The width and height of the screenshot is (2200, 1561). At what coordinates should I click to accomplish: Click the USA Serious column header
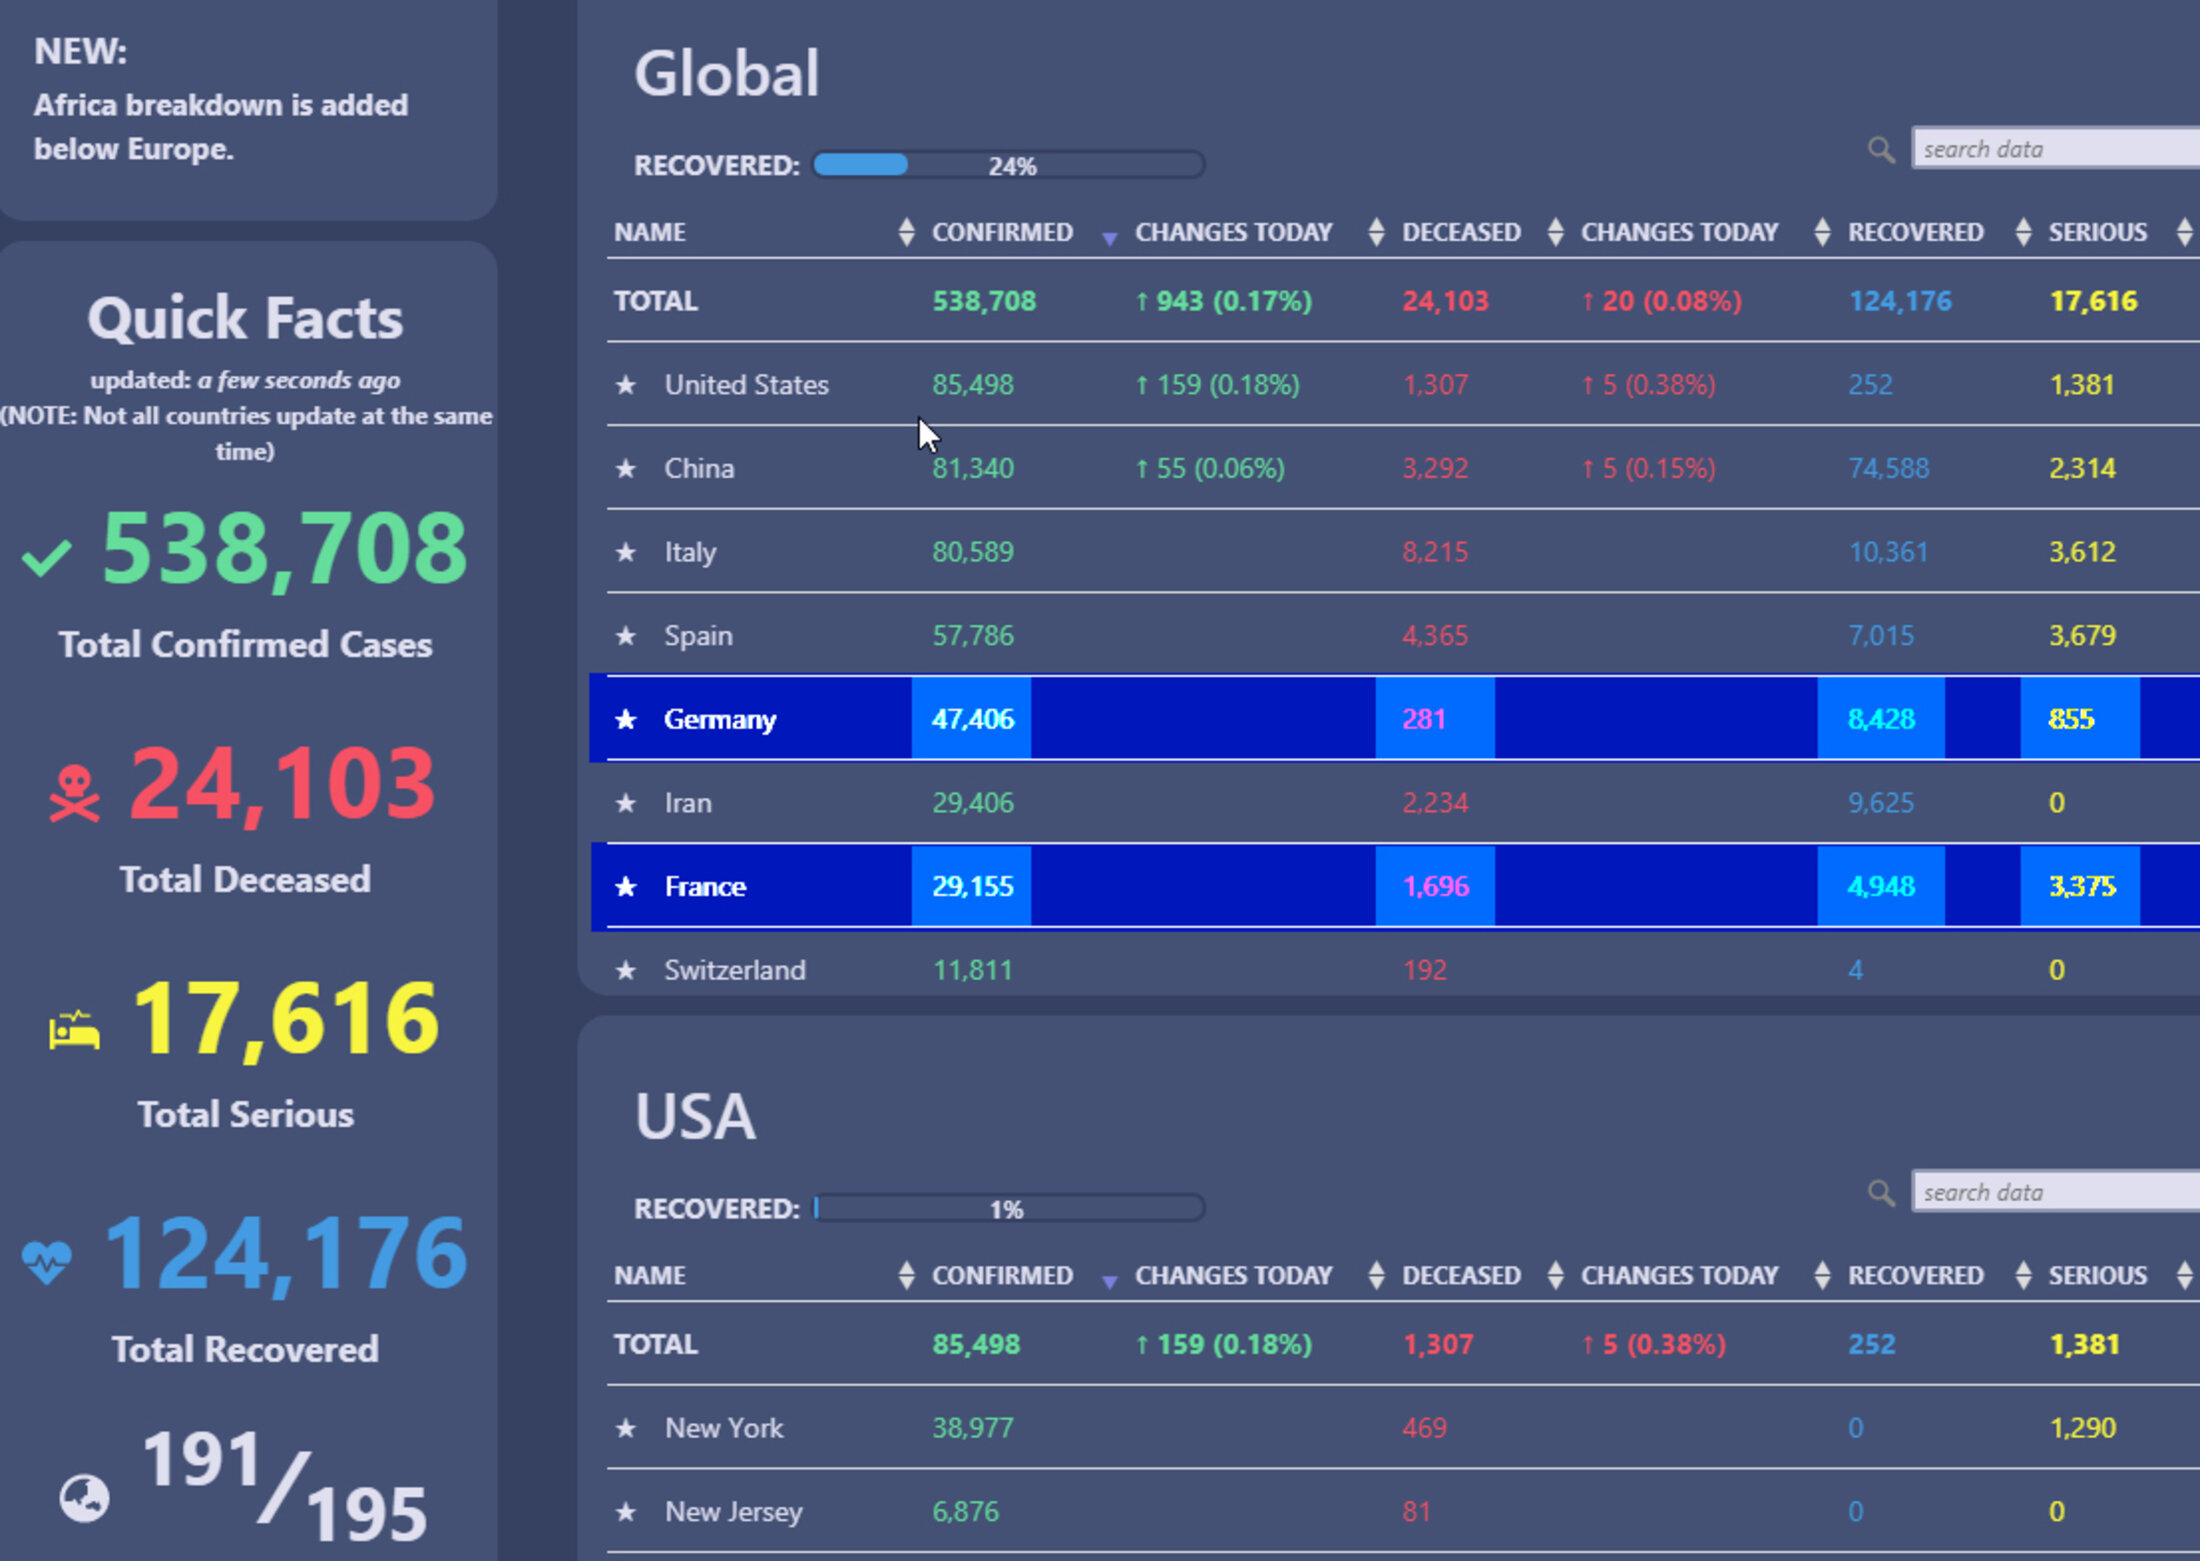tap(2097, 1275)
